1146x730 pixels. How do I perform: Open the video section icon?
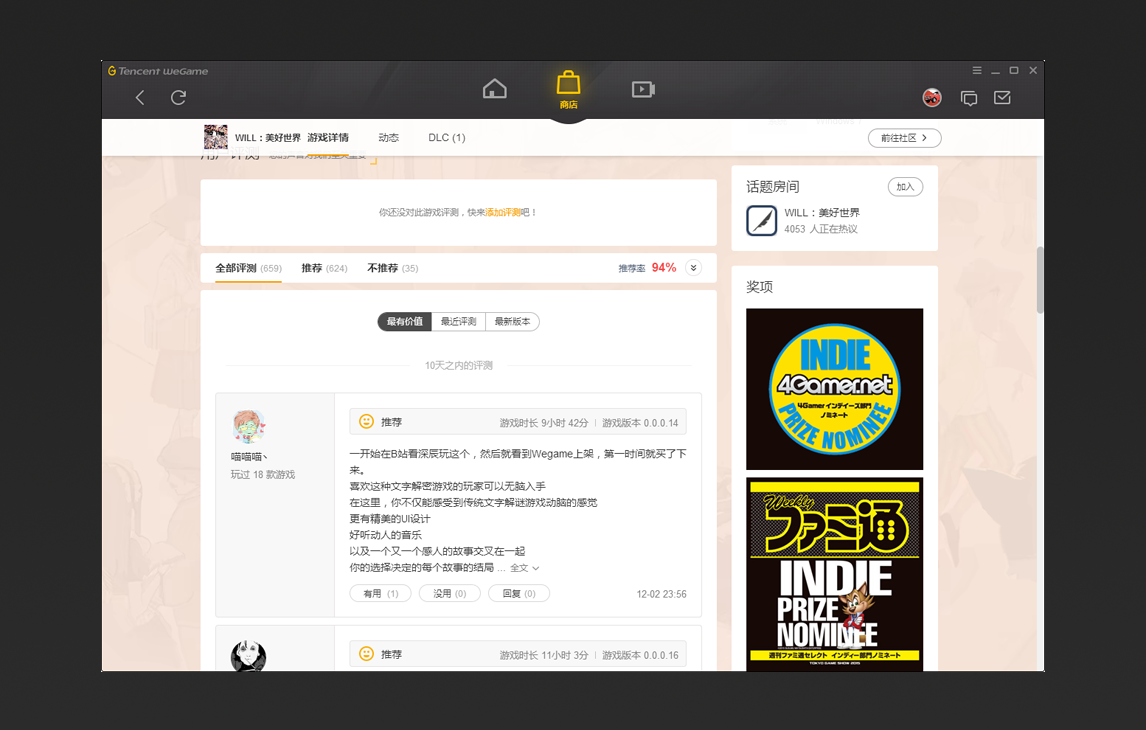pyautogui.click(x=643, y=89)
